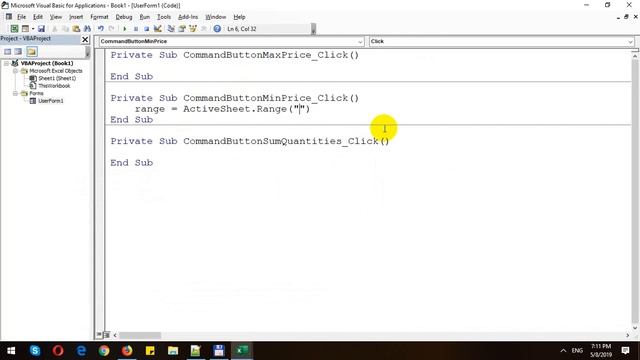Viewport: 640px width, 360px height.
Task: Select Microsoft Excel Objects folder
Action: coord(56,71)
